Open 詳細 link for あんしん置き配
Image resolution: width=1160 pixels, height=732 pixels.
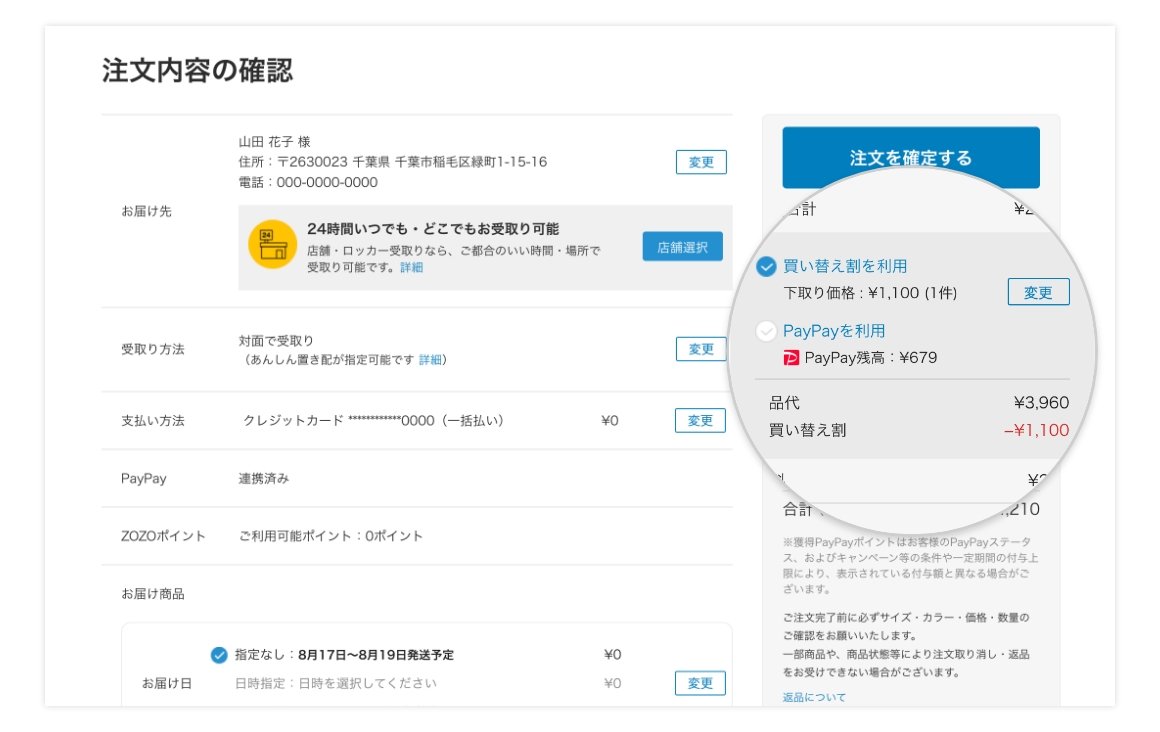[x=430, y=360]
